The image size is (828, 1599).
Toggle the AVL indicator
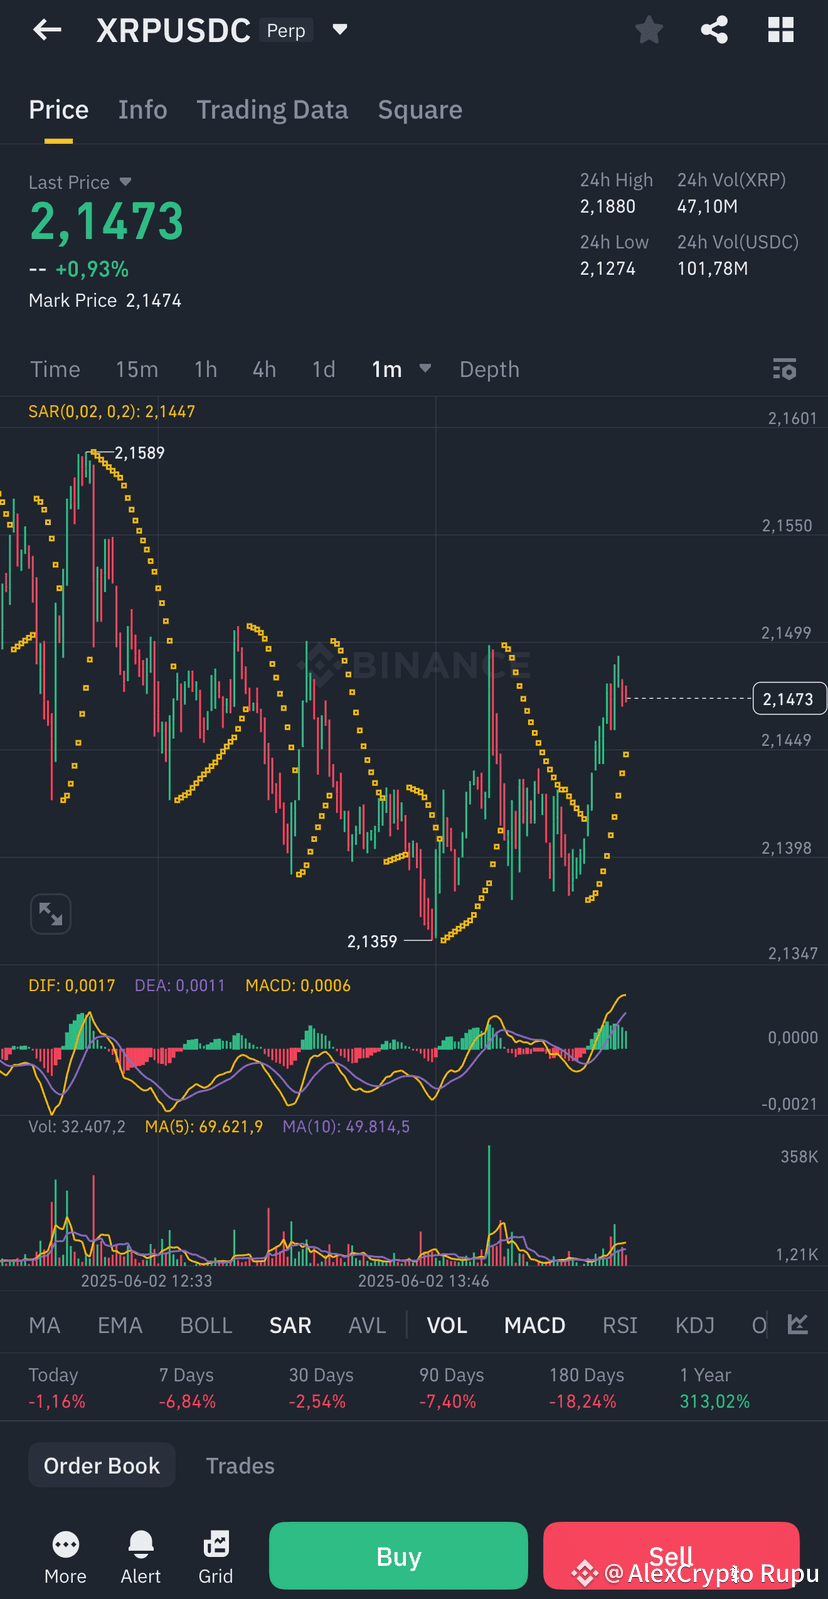coord(367,1325)
